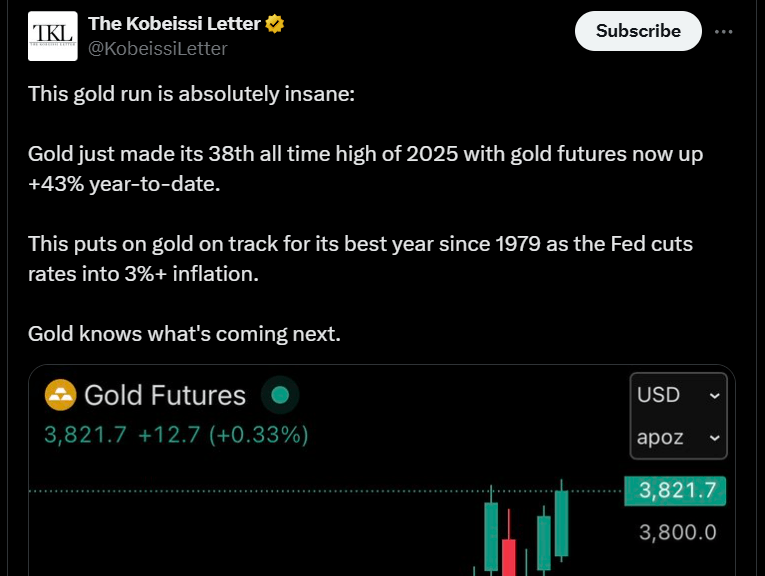Open the @KobeissiLetter handle link

click(x=158, y=48)
